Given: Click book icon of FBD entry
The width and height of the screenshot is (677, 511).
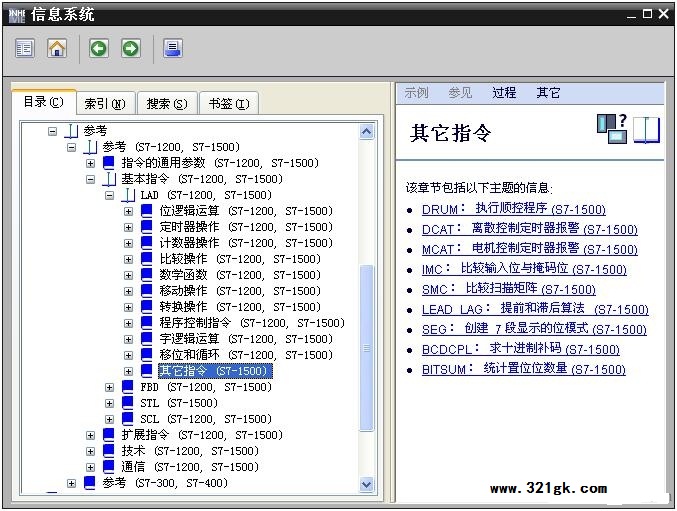Looking at the screenshot, I should coord(128,387).
